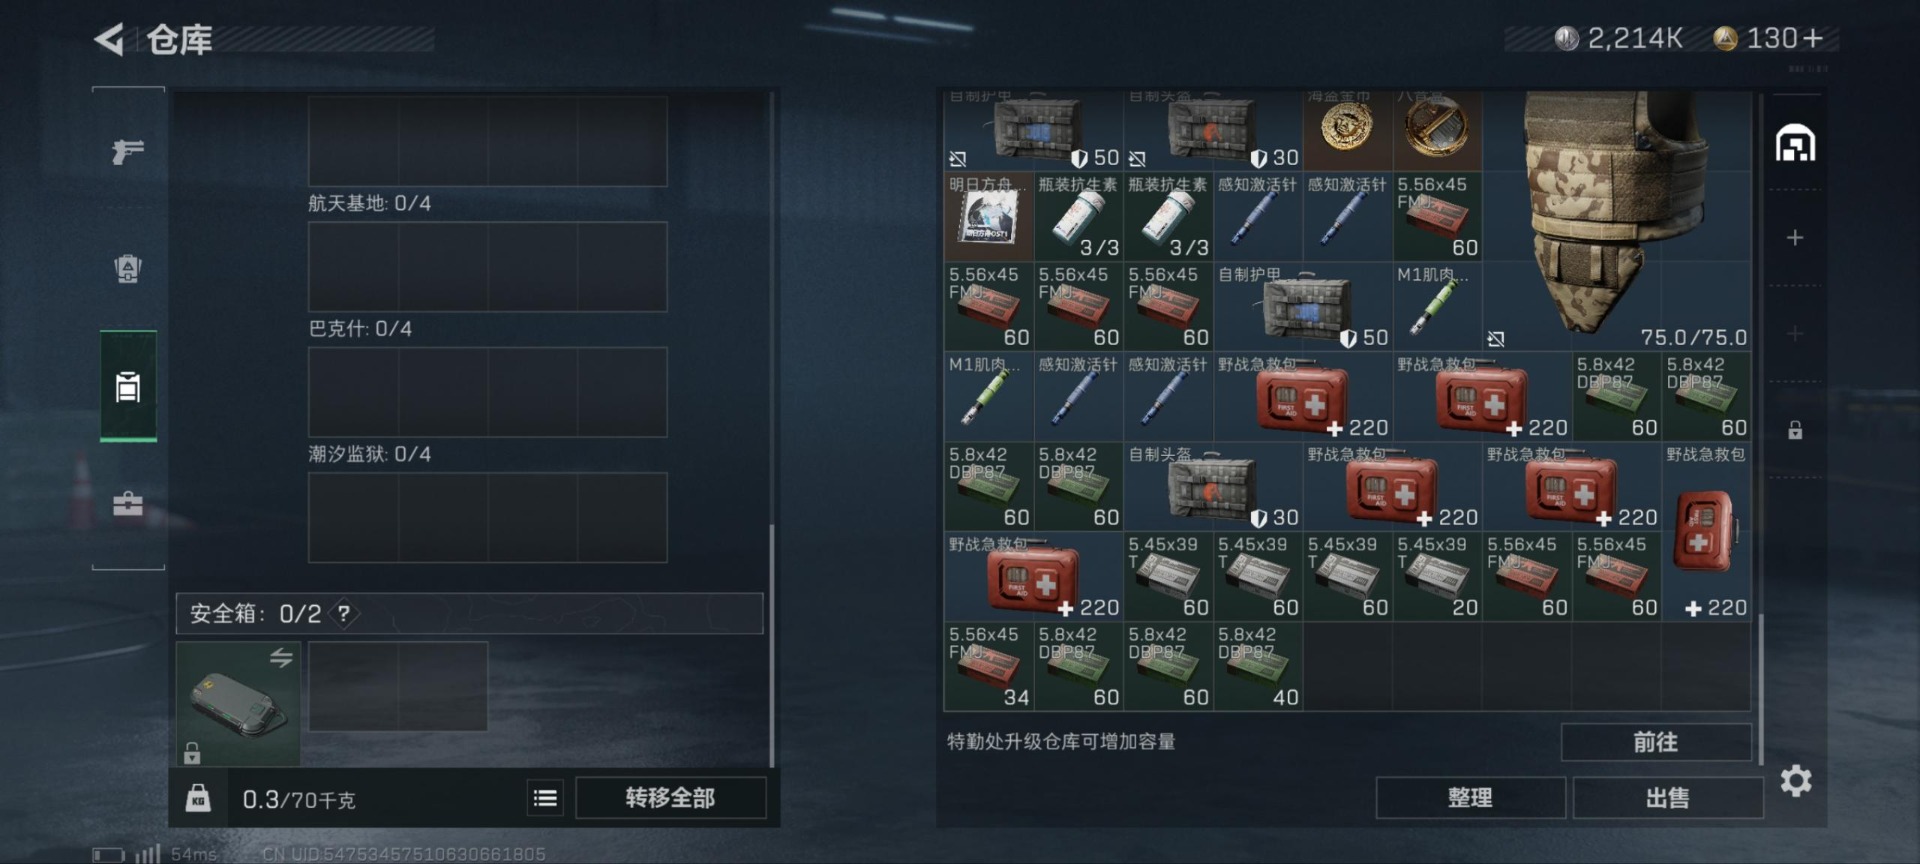Click the plus next to 130 currency
This screenshot has width=1920, height=864.
click(1812, 38)
